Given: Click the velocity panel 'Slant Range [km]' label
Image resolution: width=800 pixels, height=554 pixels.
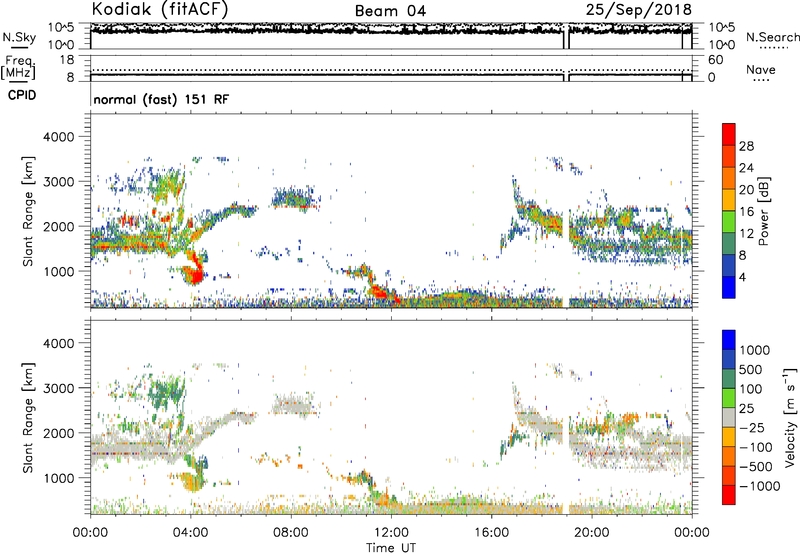Looking at the screenshot, I should [x=28, y=417].
